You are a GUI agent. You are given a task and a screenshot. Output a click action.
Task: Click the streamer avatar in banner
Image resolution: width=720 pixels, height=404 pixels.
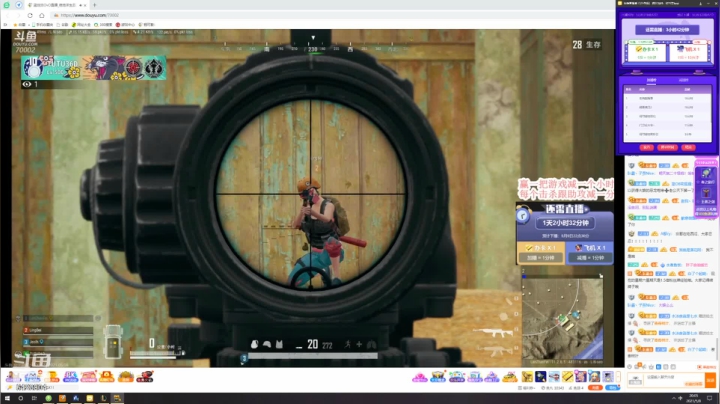33,68
